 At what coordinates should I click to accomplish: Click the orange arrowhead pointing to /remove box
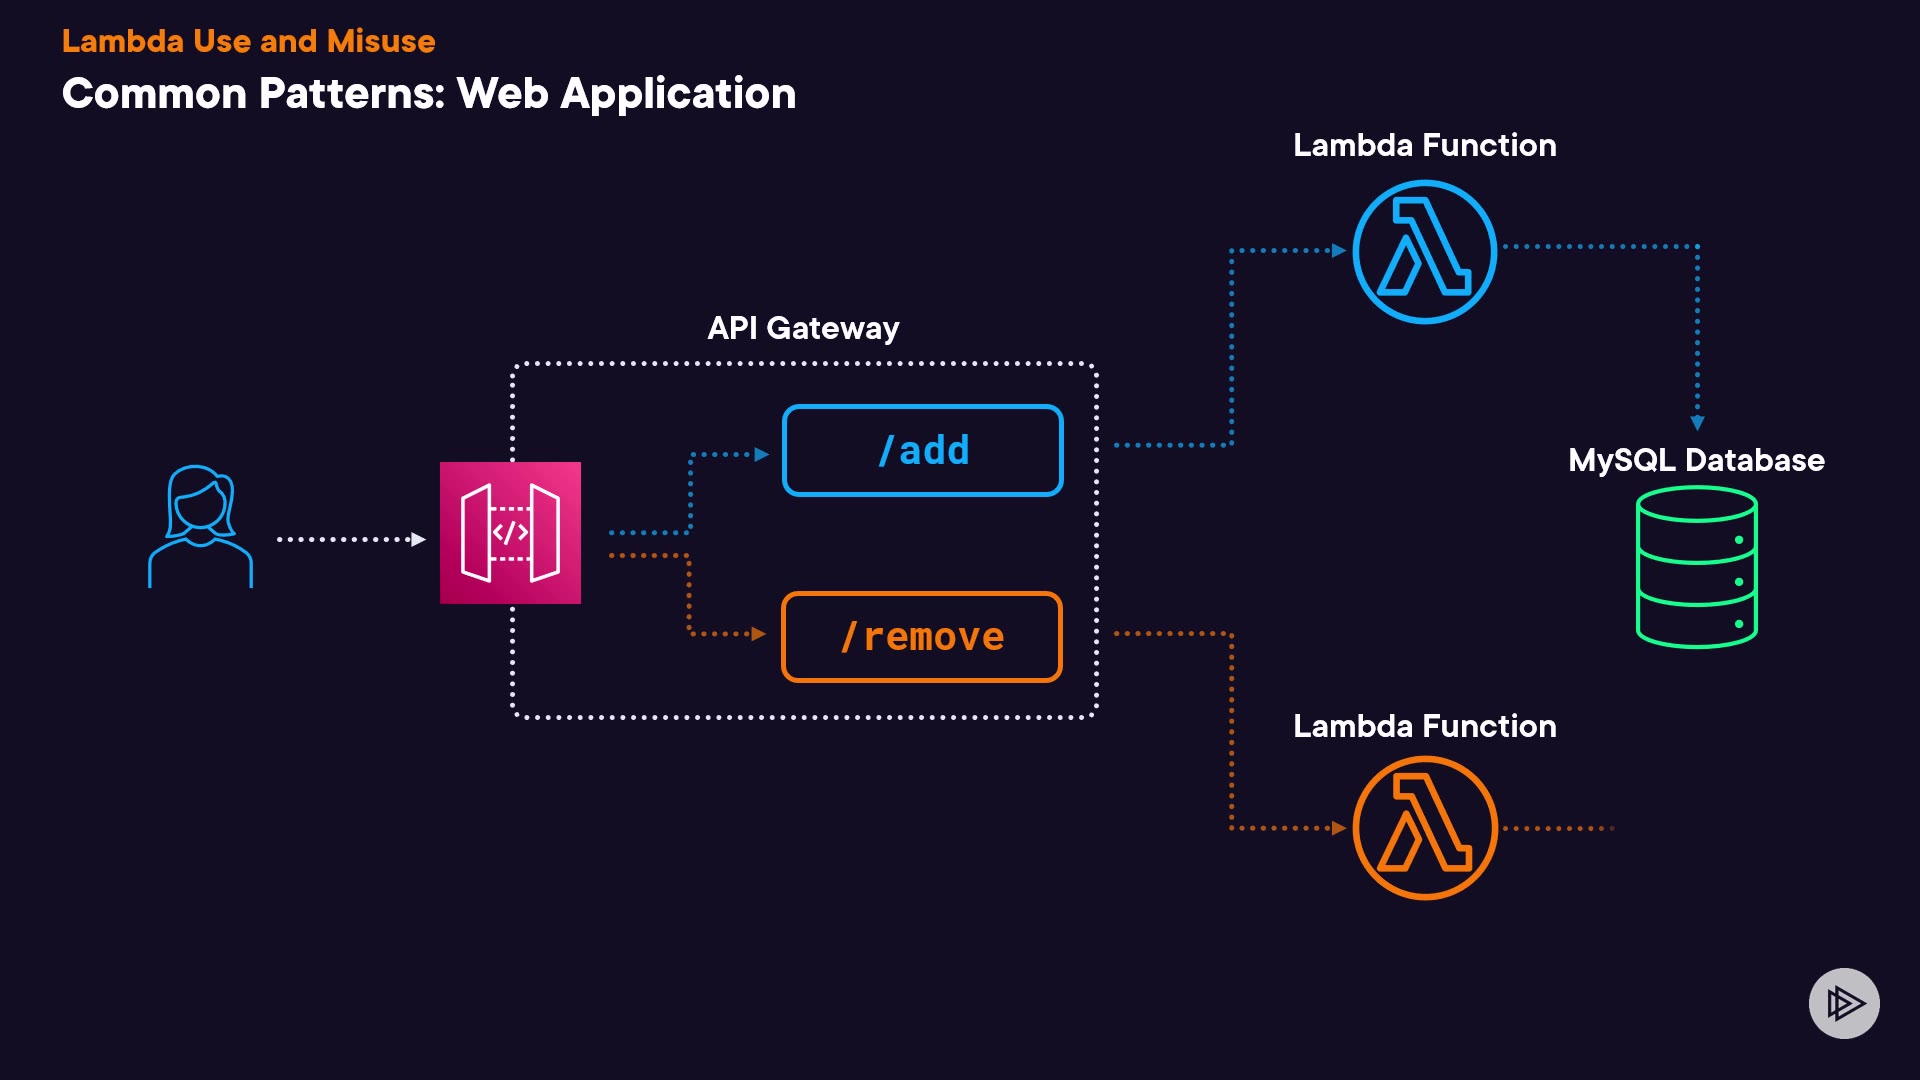pyautogui.click(x=758, y=634)
